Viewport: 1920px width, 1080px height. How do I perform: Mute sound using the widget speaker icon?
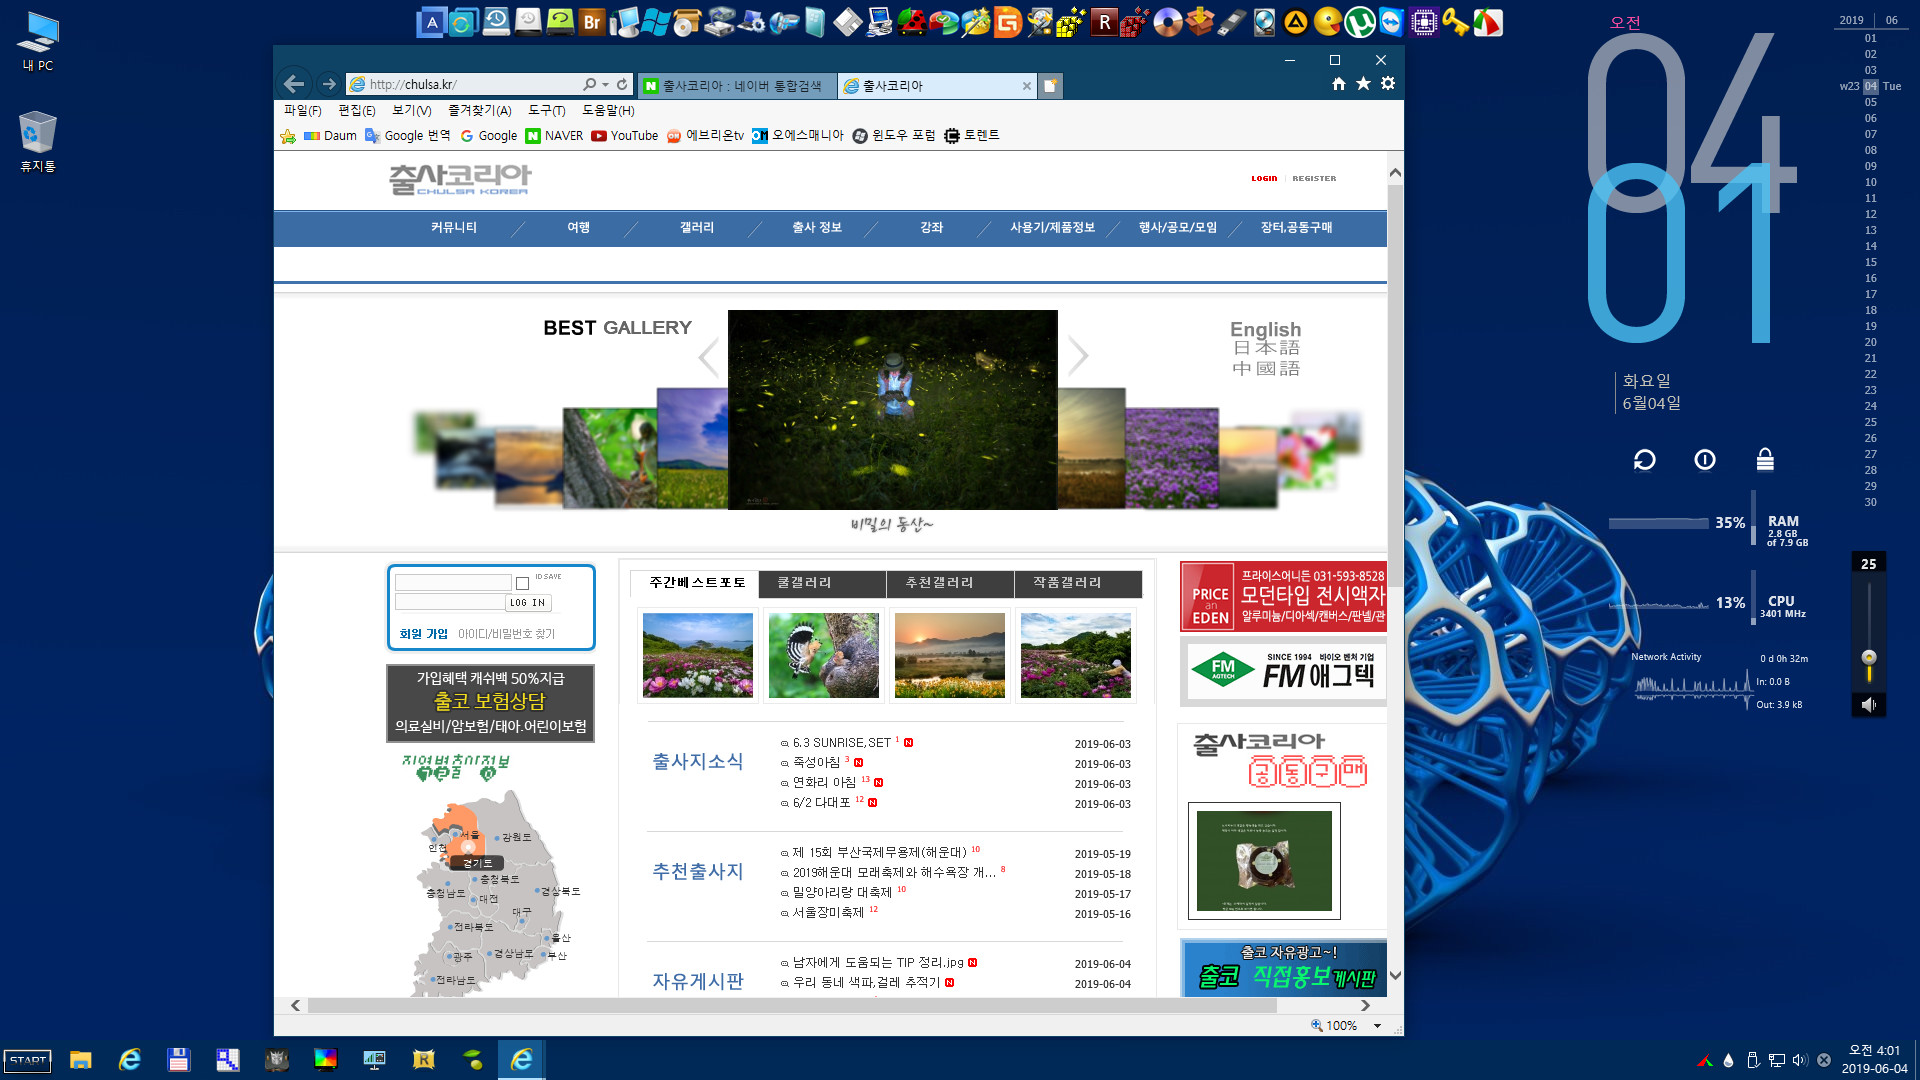point(1868,705)
